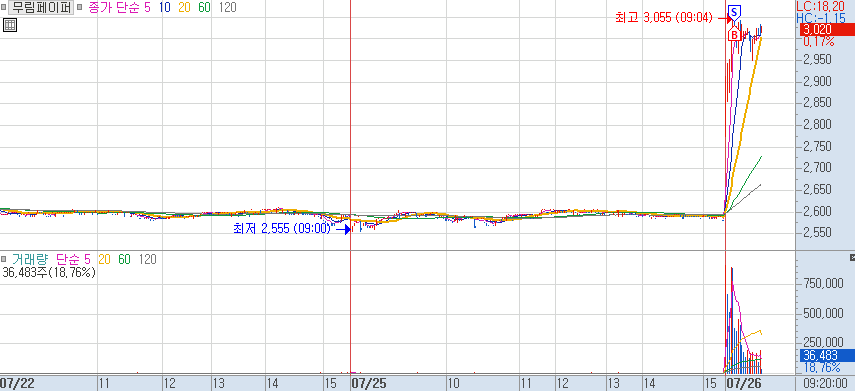Toggle the square marker before 거래량
Screen dimensions: 855x391
pos(4,259)
